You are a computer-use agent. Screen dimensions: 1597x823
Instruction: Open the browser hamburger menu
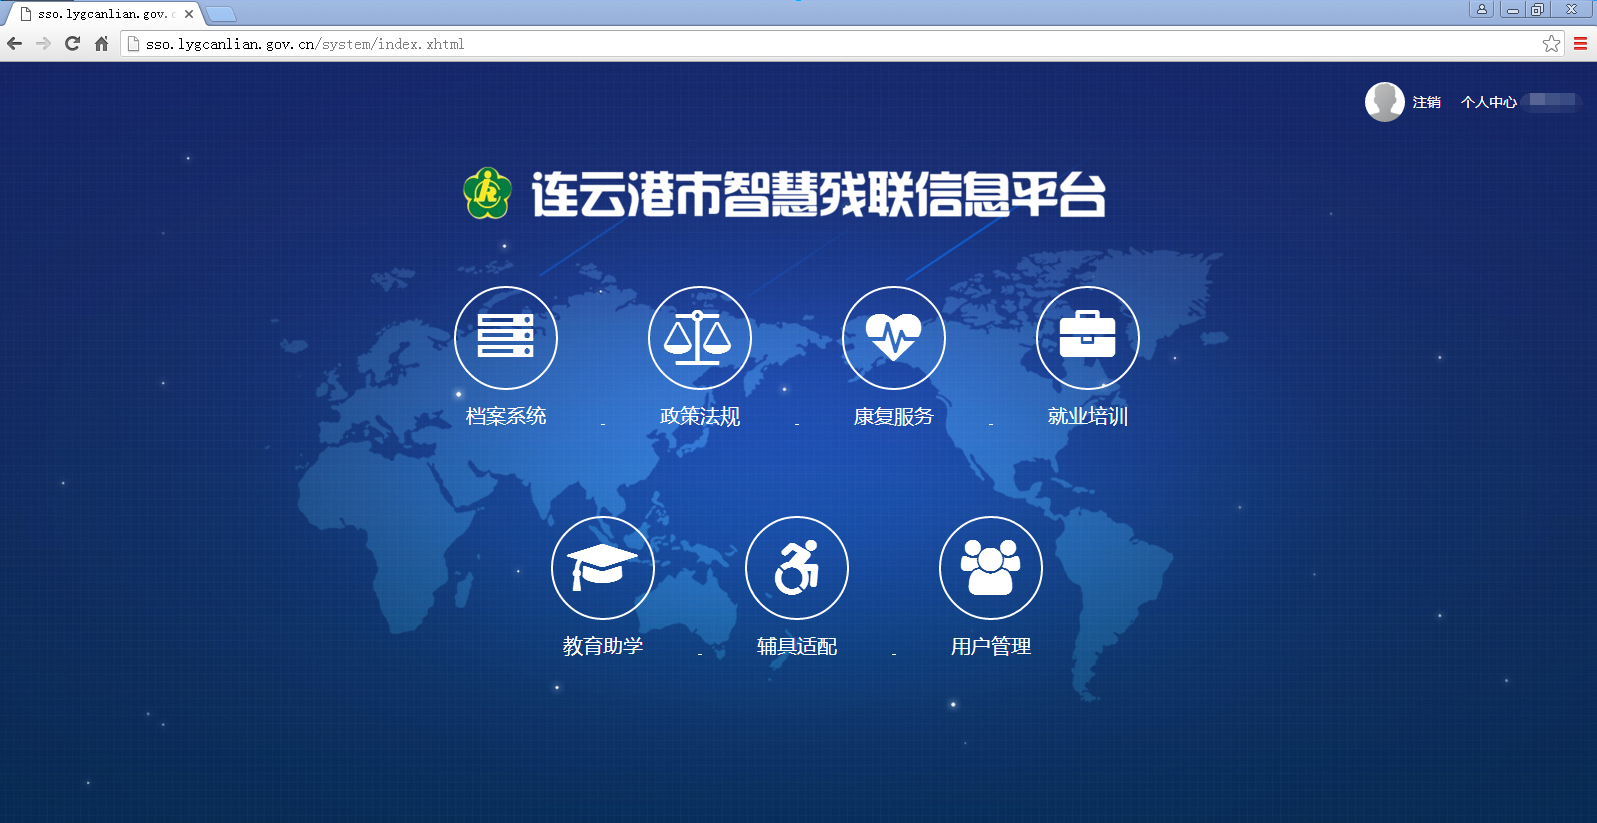(1580, 44)
